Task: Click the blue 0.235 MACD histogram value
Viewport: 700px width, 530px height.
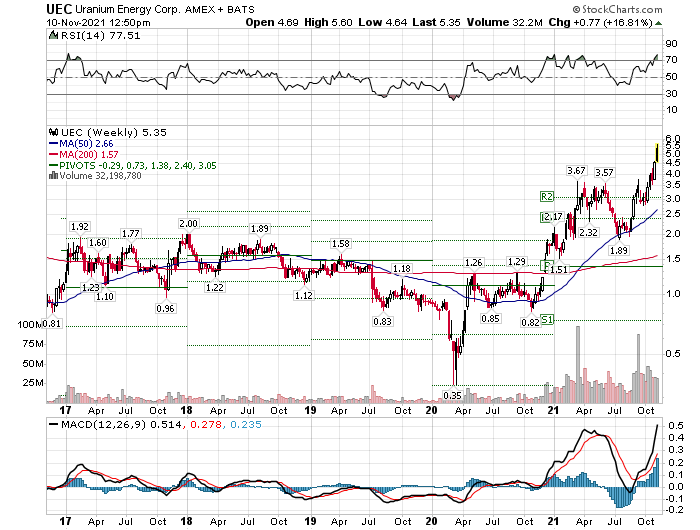Action: point(246,424)
